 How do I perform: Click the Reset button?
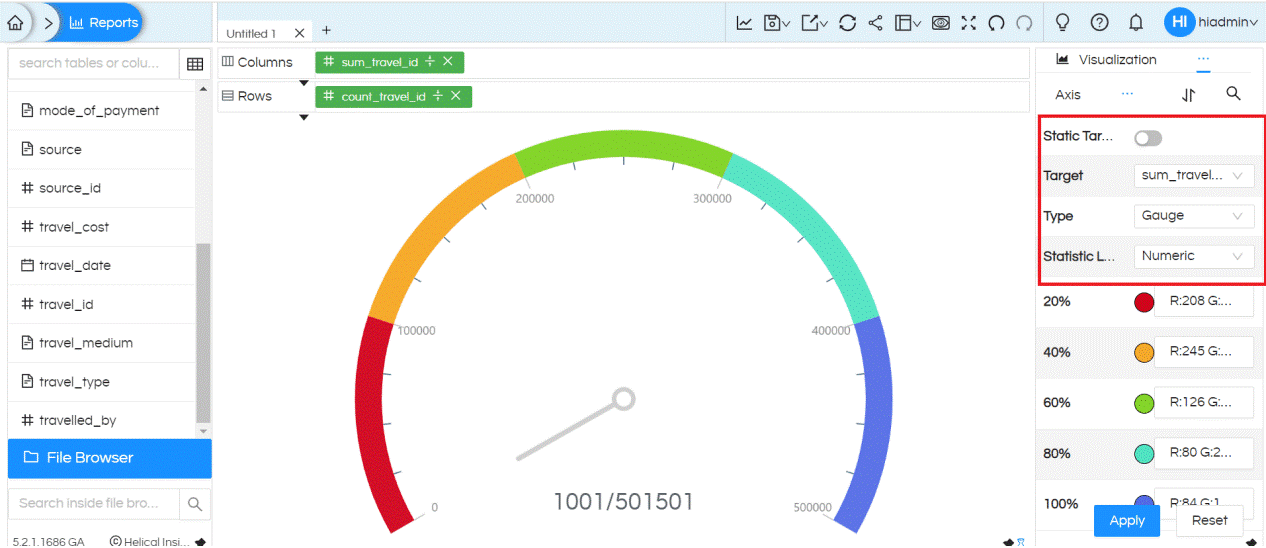click(1209, 520)
